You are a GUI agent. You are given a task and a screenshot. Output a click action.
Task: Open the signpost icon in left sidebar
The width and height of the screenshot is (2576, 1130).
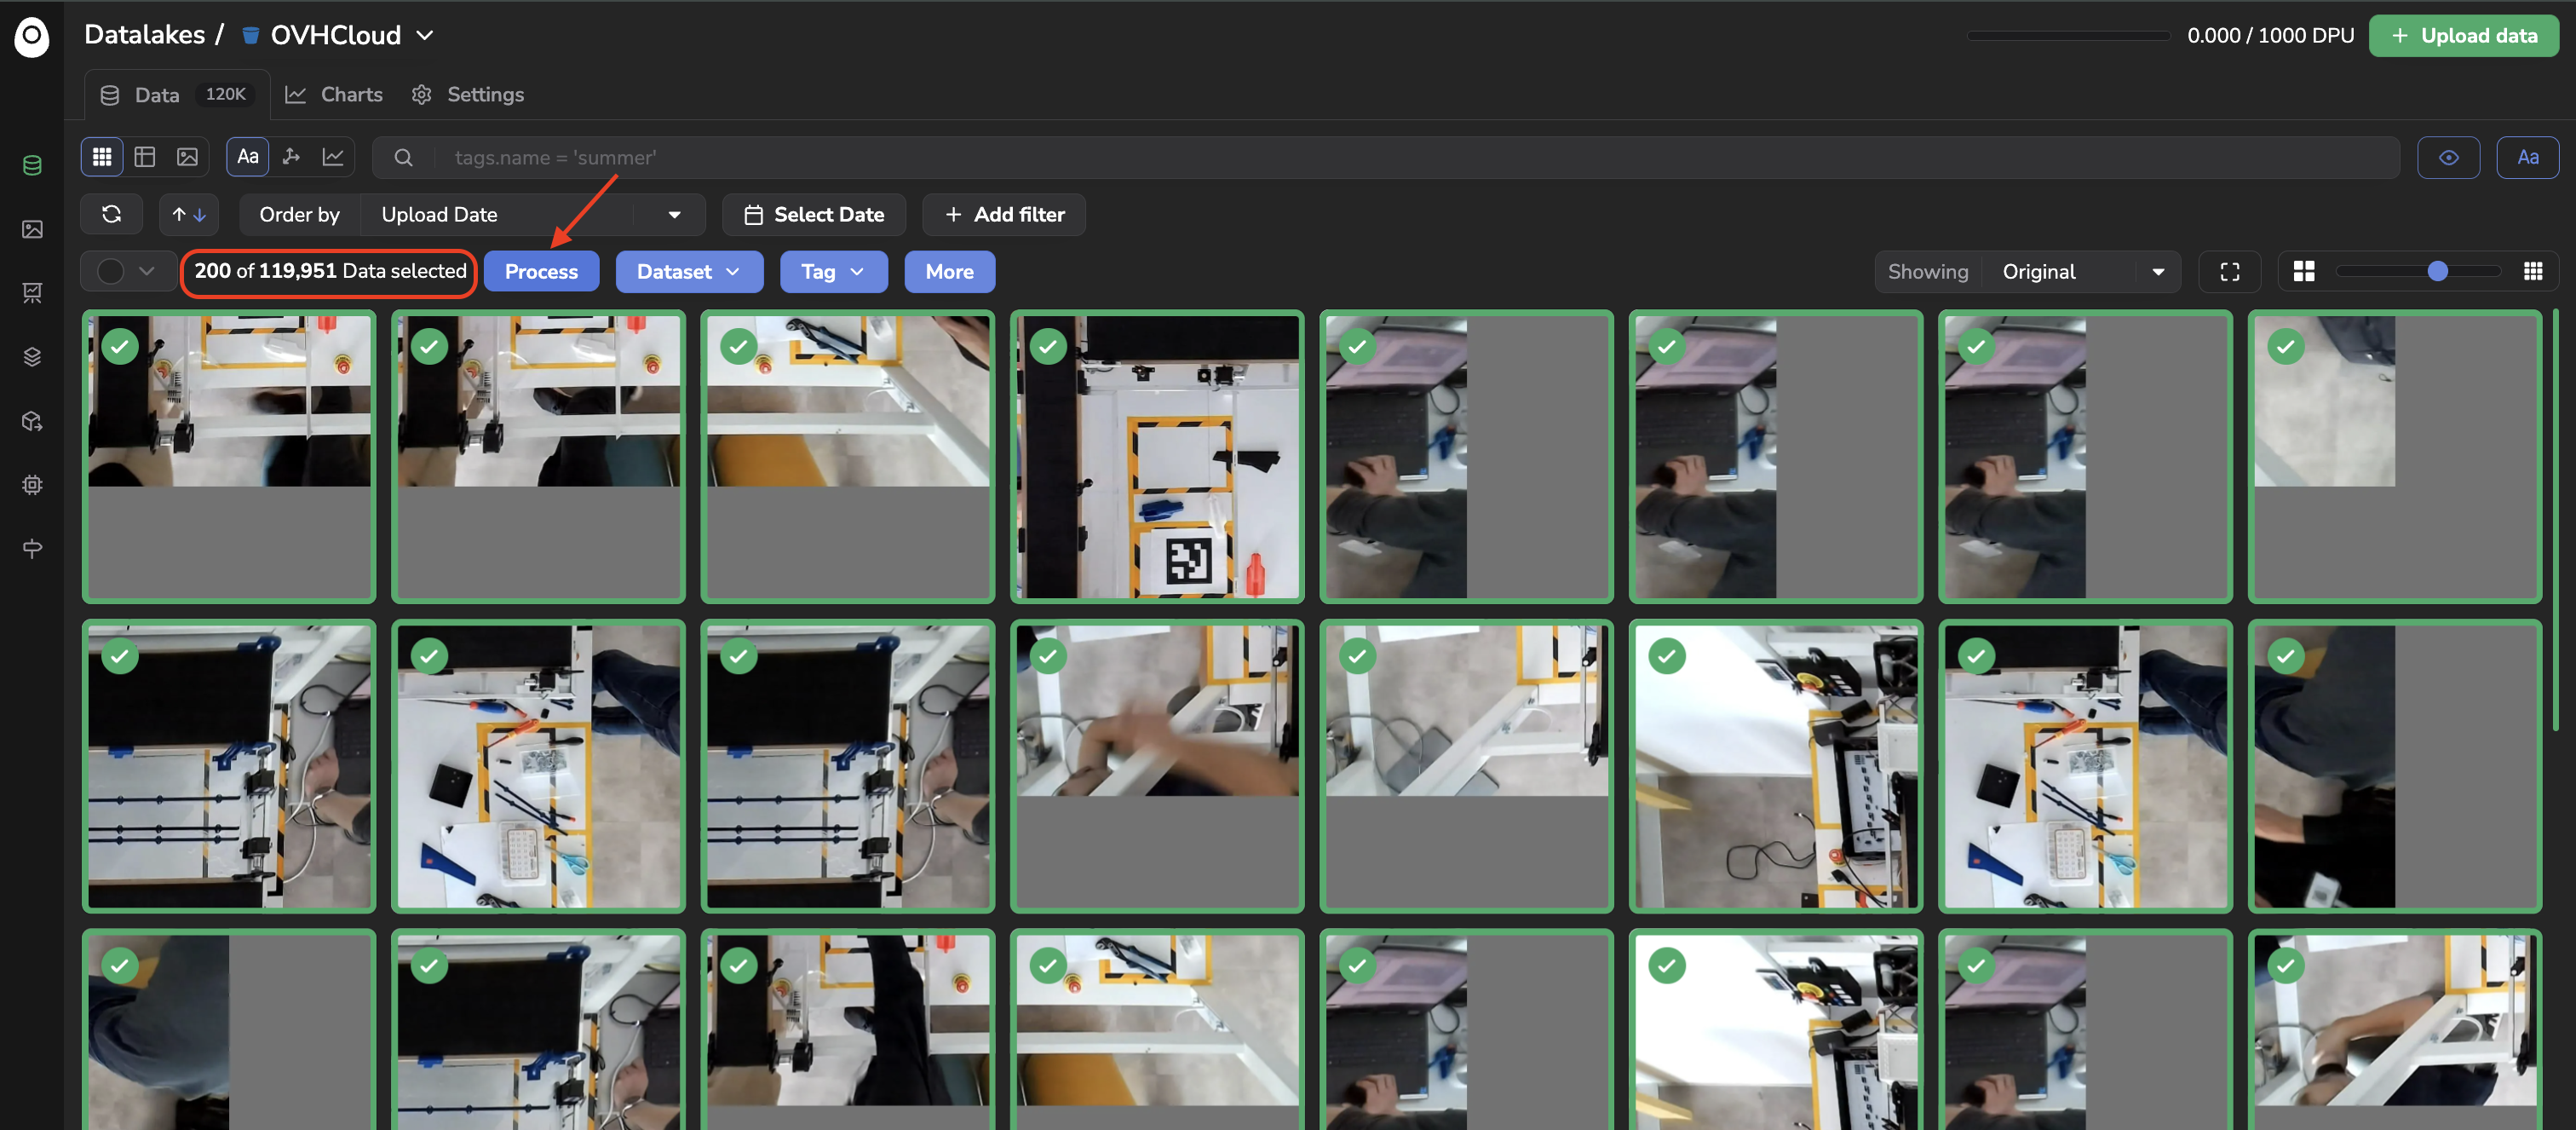tap(32, 548)
